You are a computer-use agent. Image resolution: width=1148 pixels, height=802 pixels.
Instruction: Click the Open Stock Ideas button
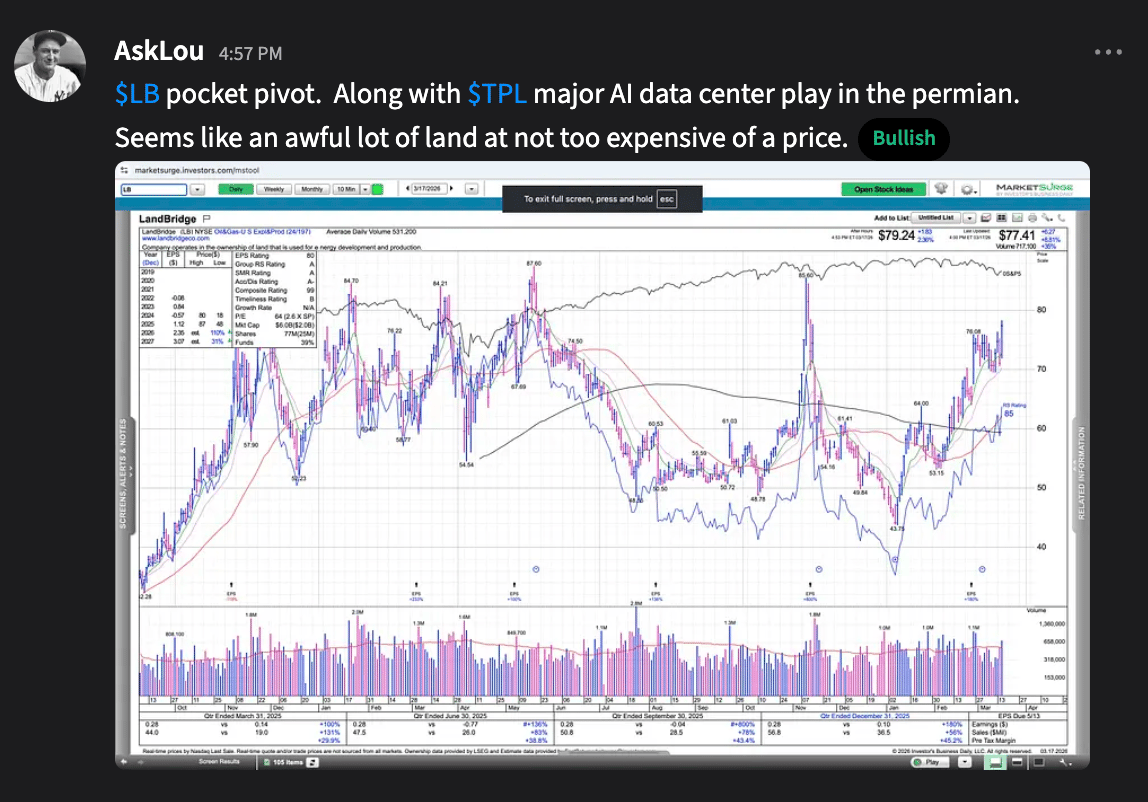tap(884, 189)
